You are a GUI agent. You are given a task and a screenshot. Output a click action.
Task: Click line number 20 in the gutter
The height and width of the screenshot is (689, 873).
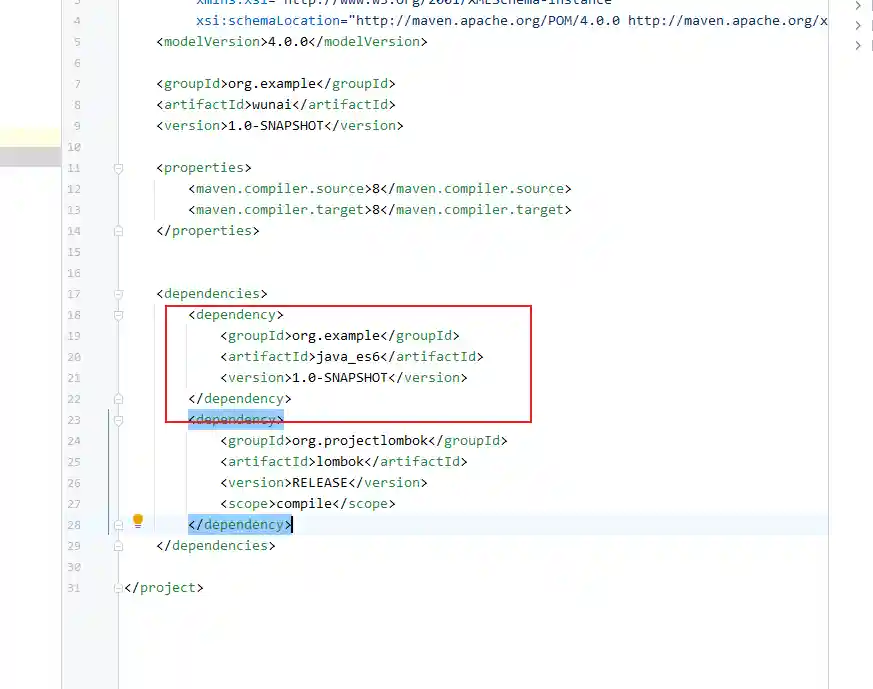[74, 357]
